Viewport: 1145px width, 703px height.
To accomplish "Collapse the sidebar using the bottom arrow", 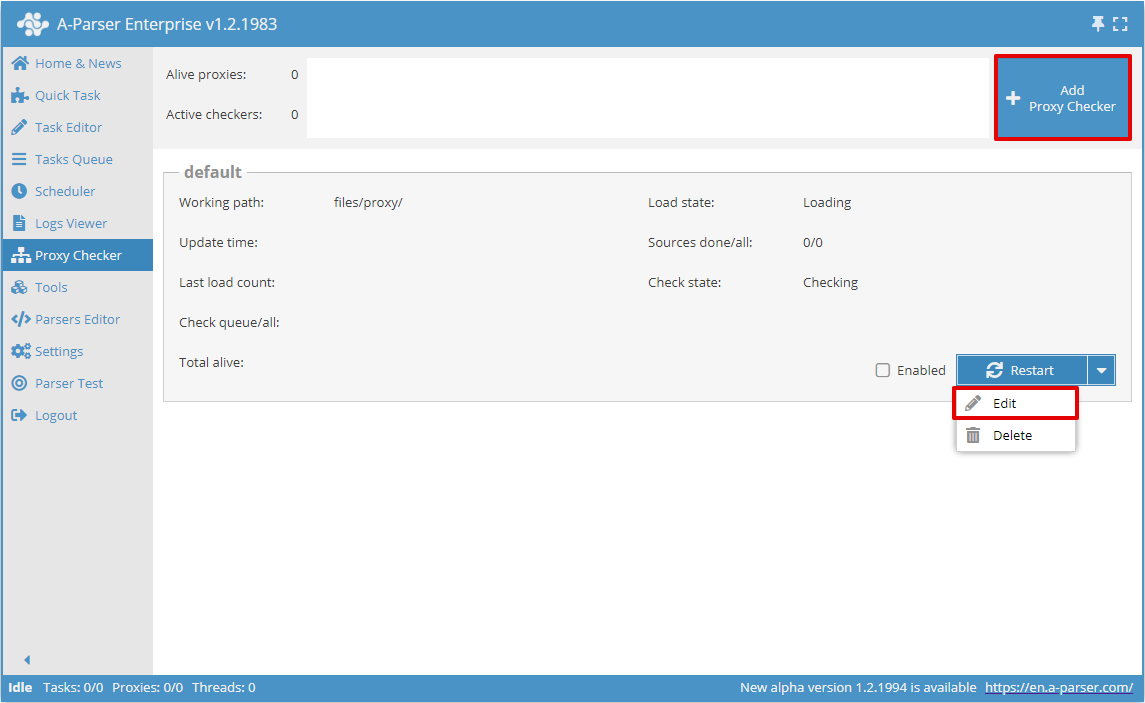I will point(27,660).
